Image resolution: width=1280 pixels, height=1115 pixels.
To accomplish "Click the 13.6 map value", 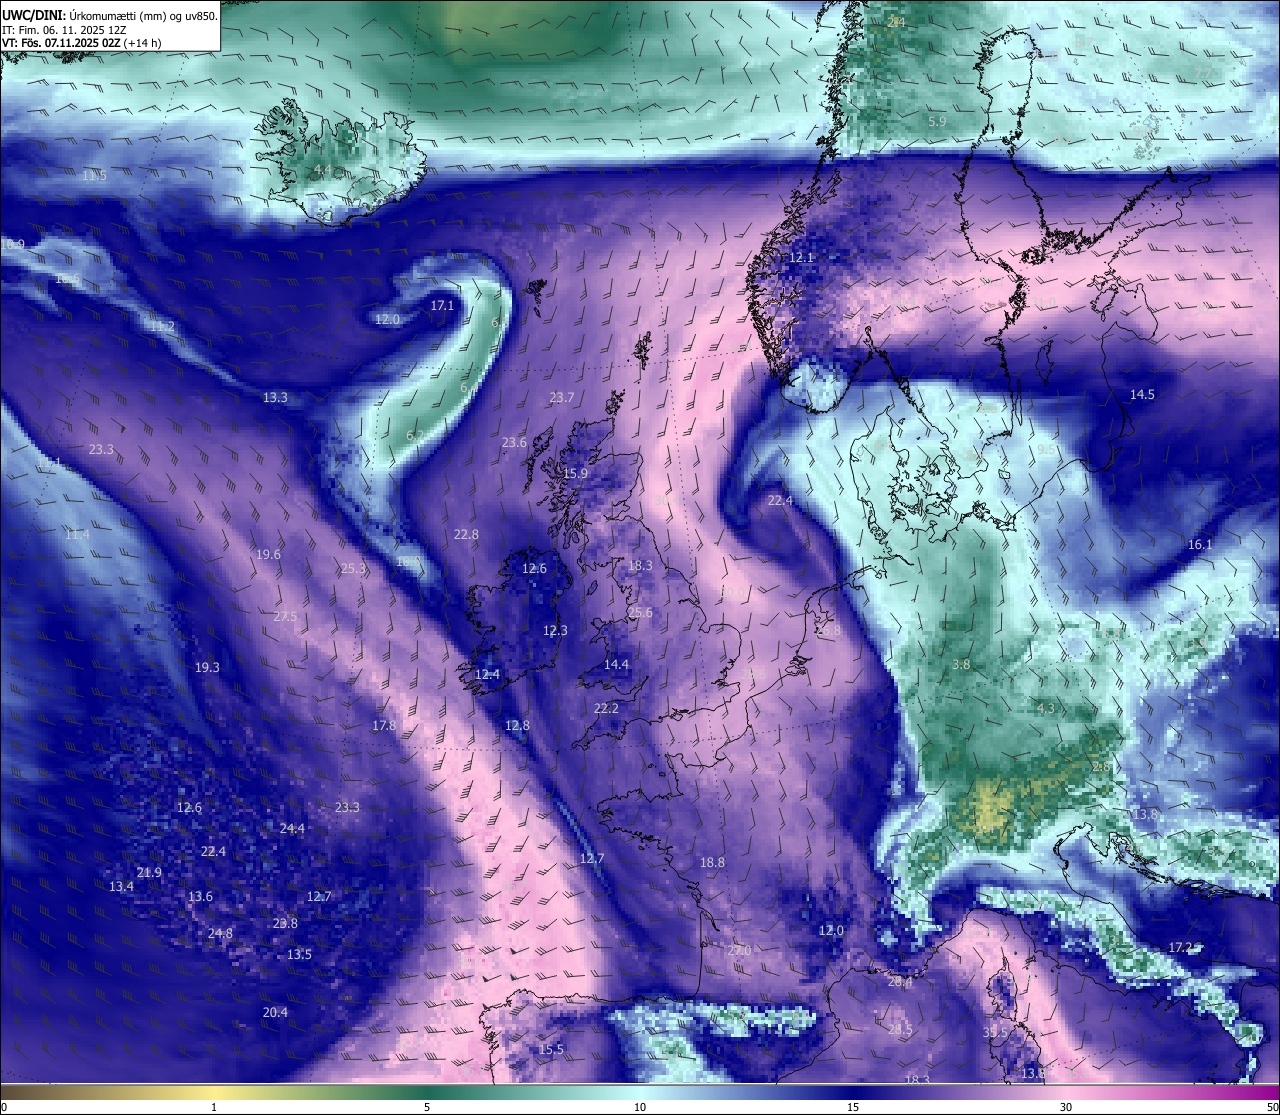I will 200,896.
